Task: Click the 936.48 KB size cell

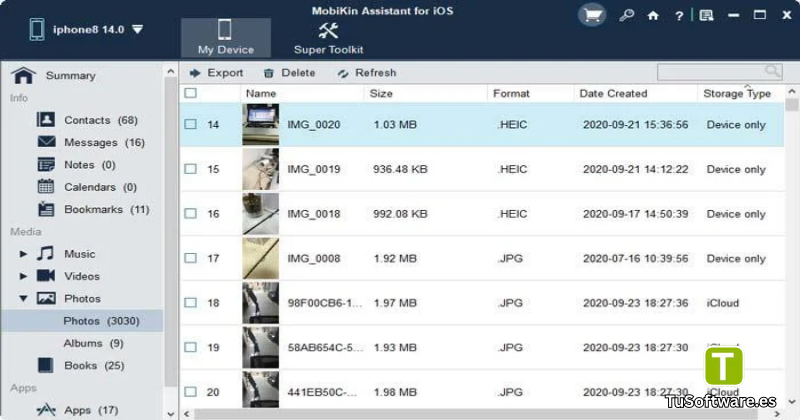Action: [400, 169]
